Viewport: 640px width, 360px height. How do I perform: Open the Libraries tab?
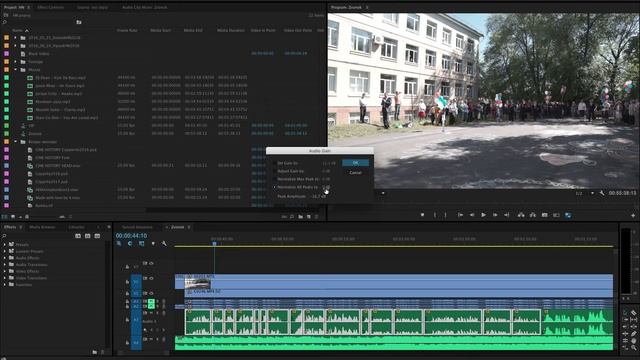coord(76,227)
